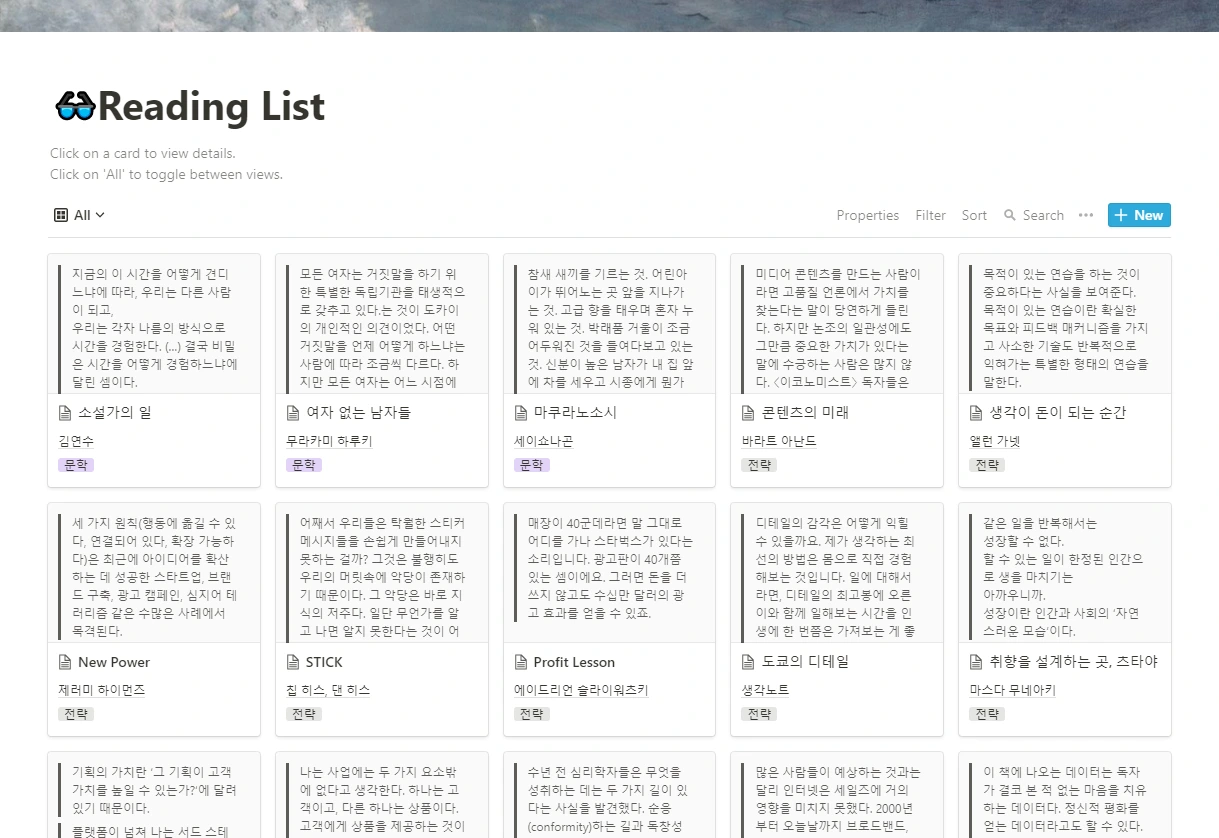Click author name 에이드리언 슬라이워츠키
This screenshot has height=838, width=1219.
tap(582, 690)
